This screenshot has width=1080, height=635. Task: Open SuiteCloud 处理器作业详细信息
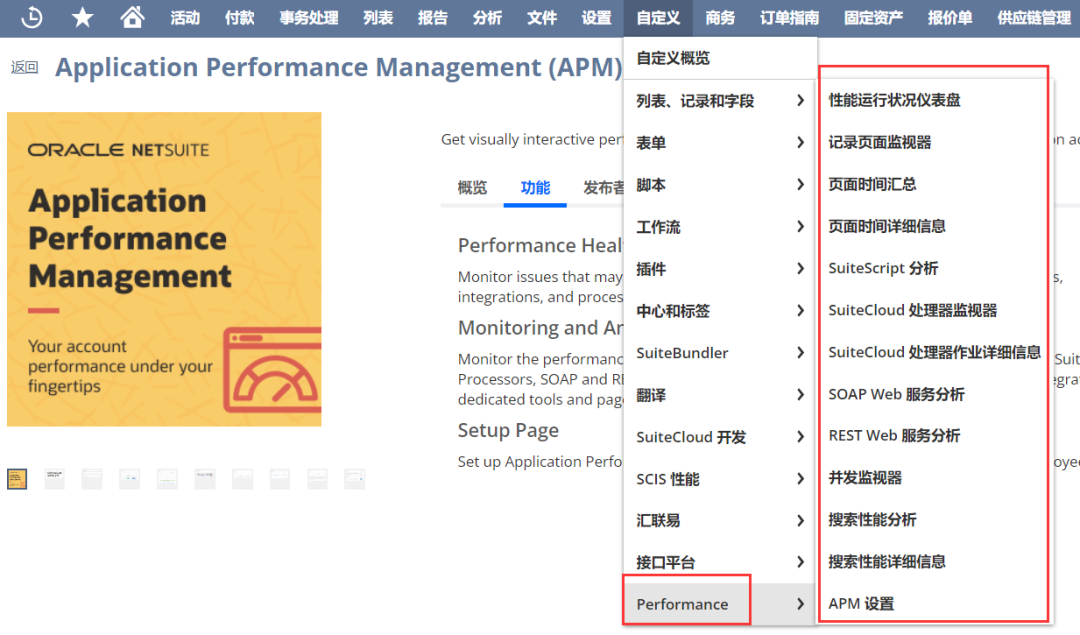point(934,353)
